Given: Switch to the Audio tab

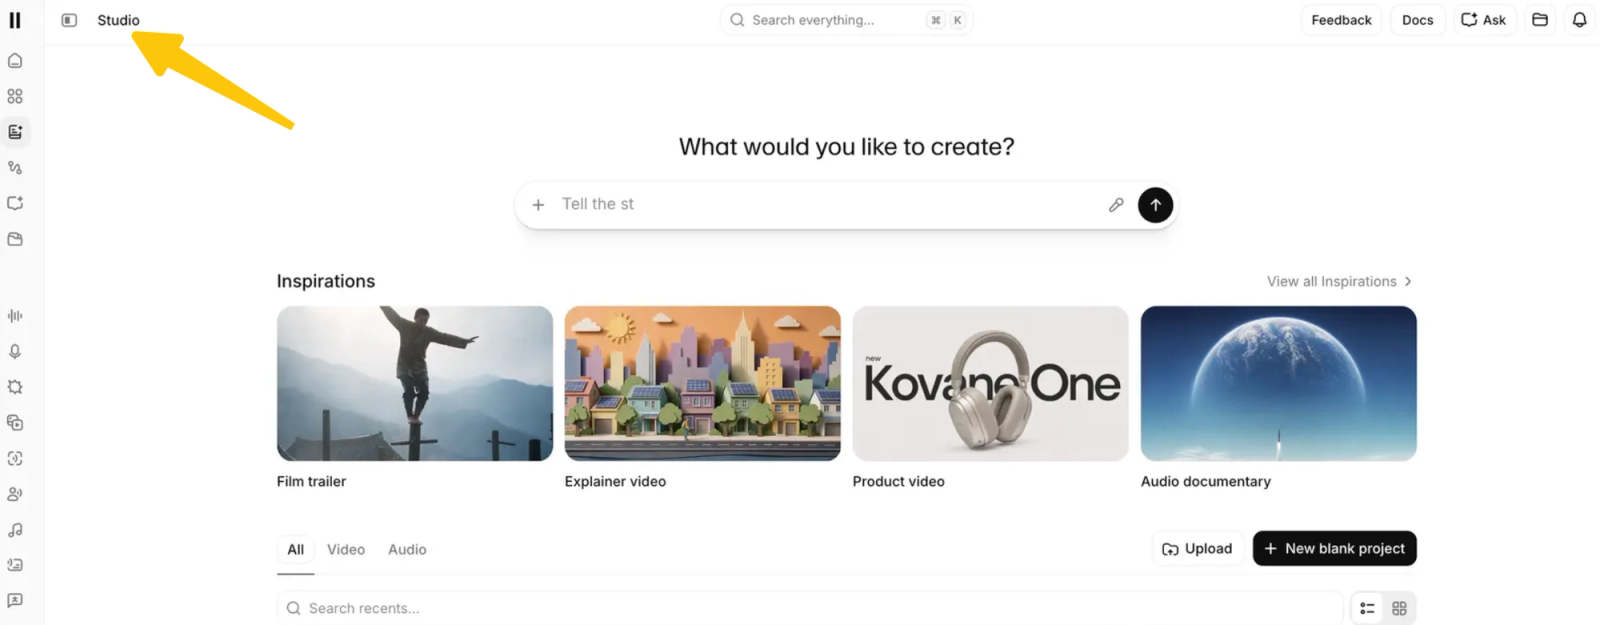Looking at the screenshot, I should (x=407, y=550).
